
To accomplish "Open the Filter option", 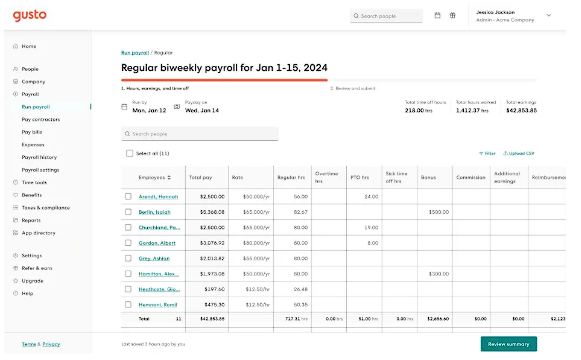I will point(487,154).
